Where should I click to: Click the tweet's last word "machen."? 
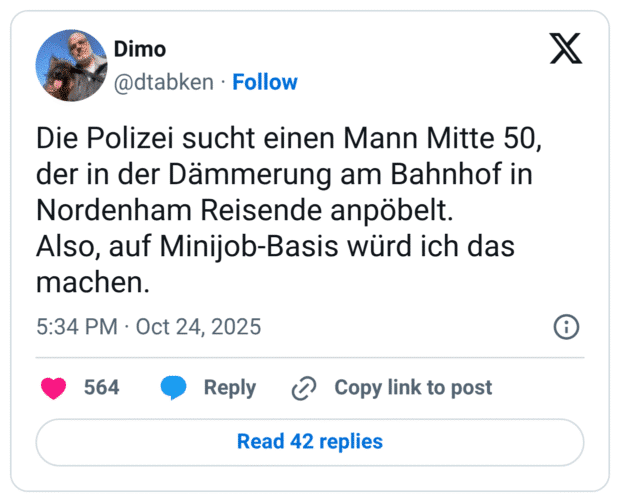click(92, 282)
